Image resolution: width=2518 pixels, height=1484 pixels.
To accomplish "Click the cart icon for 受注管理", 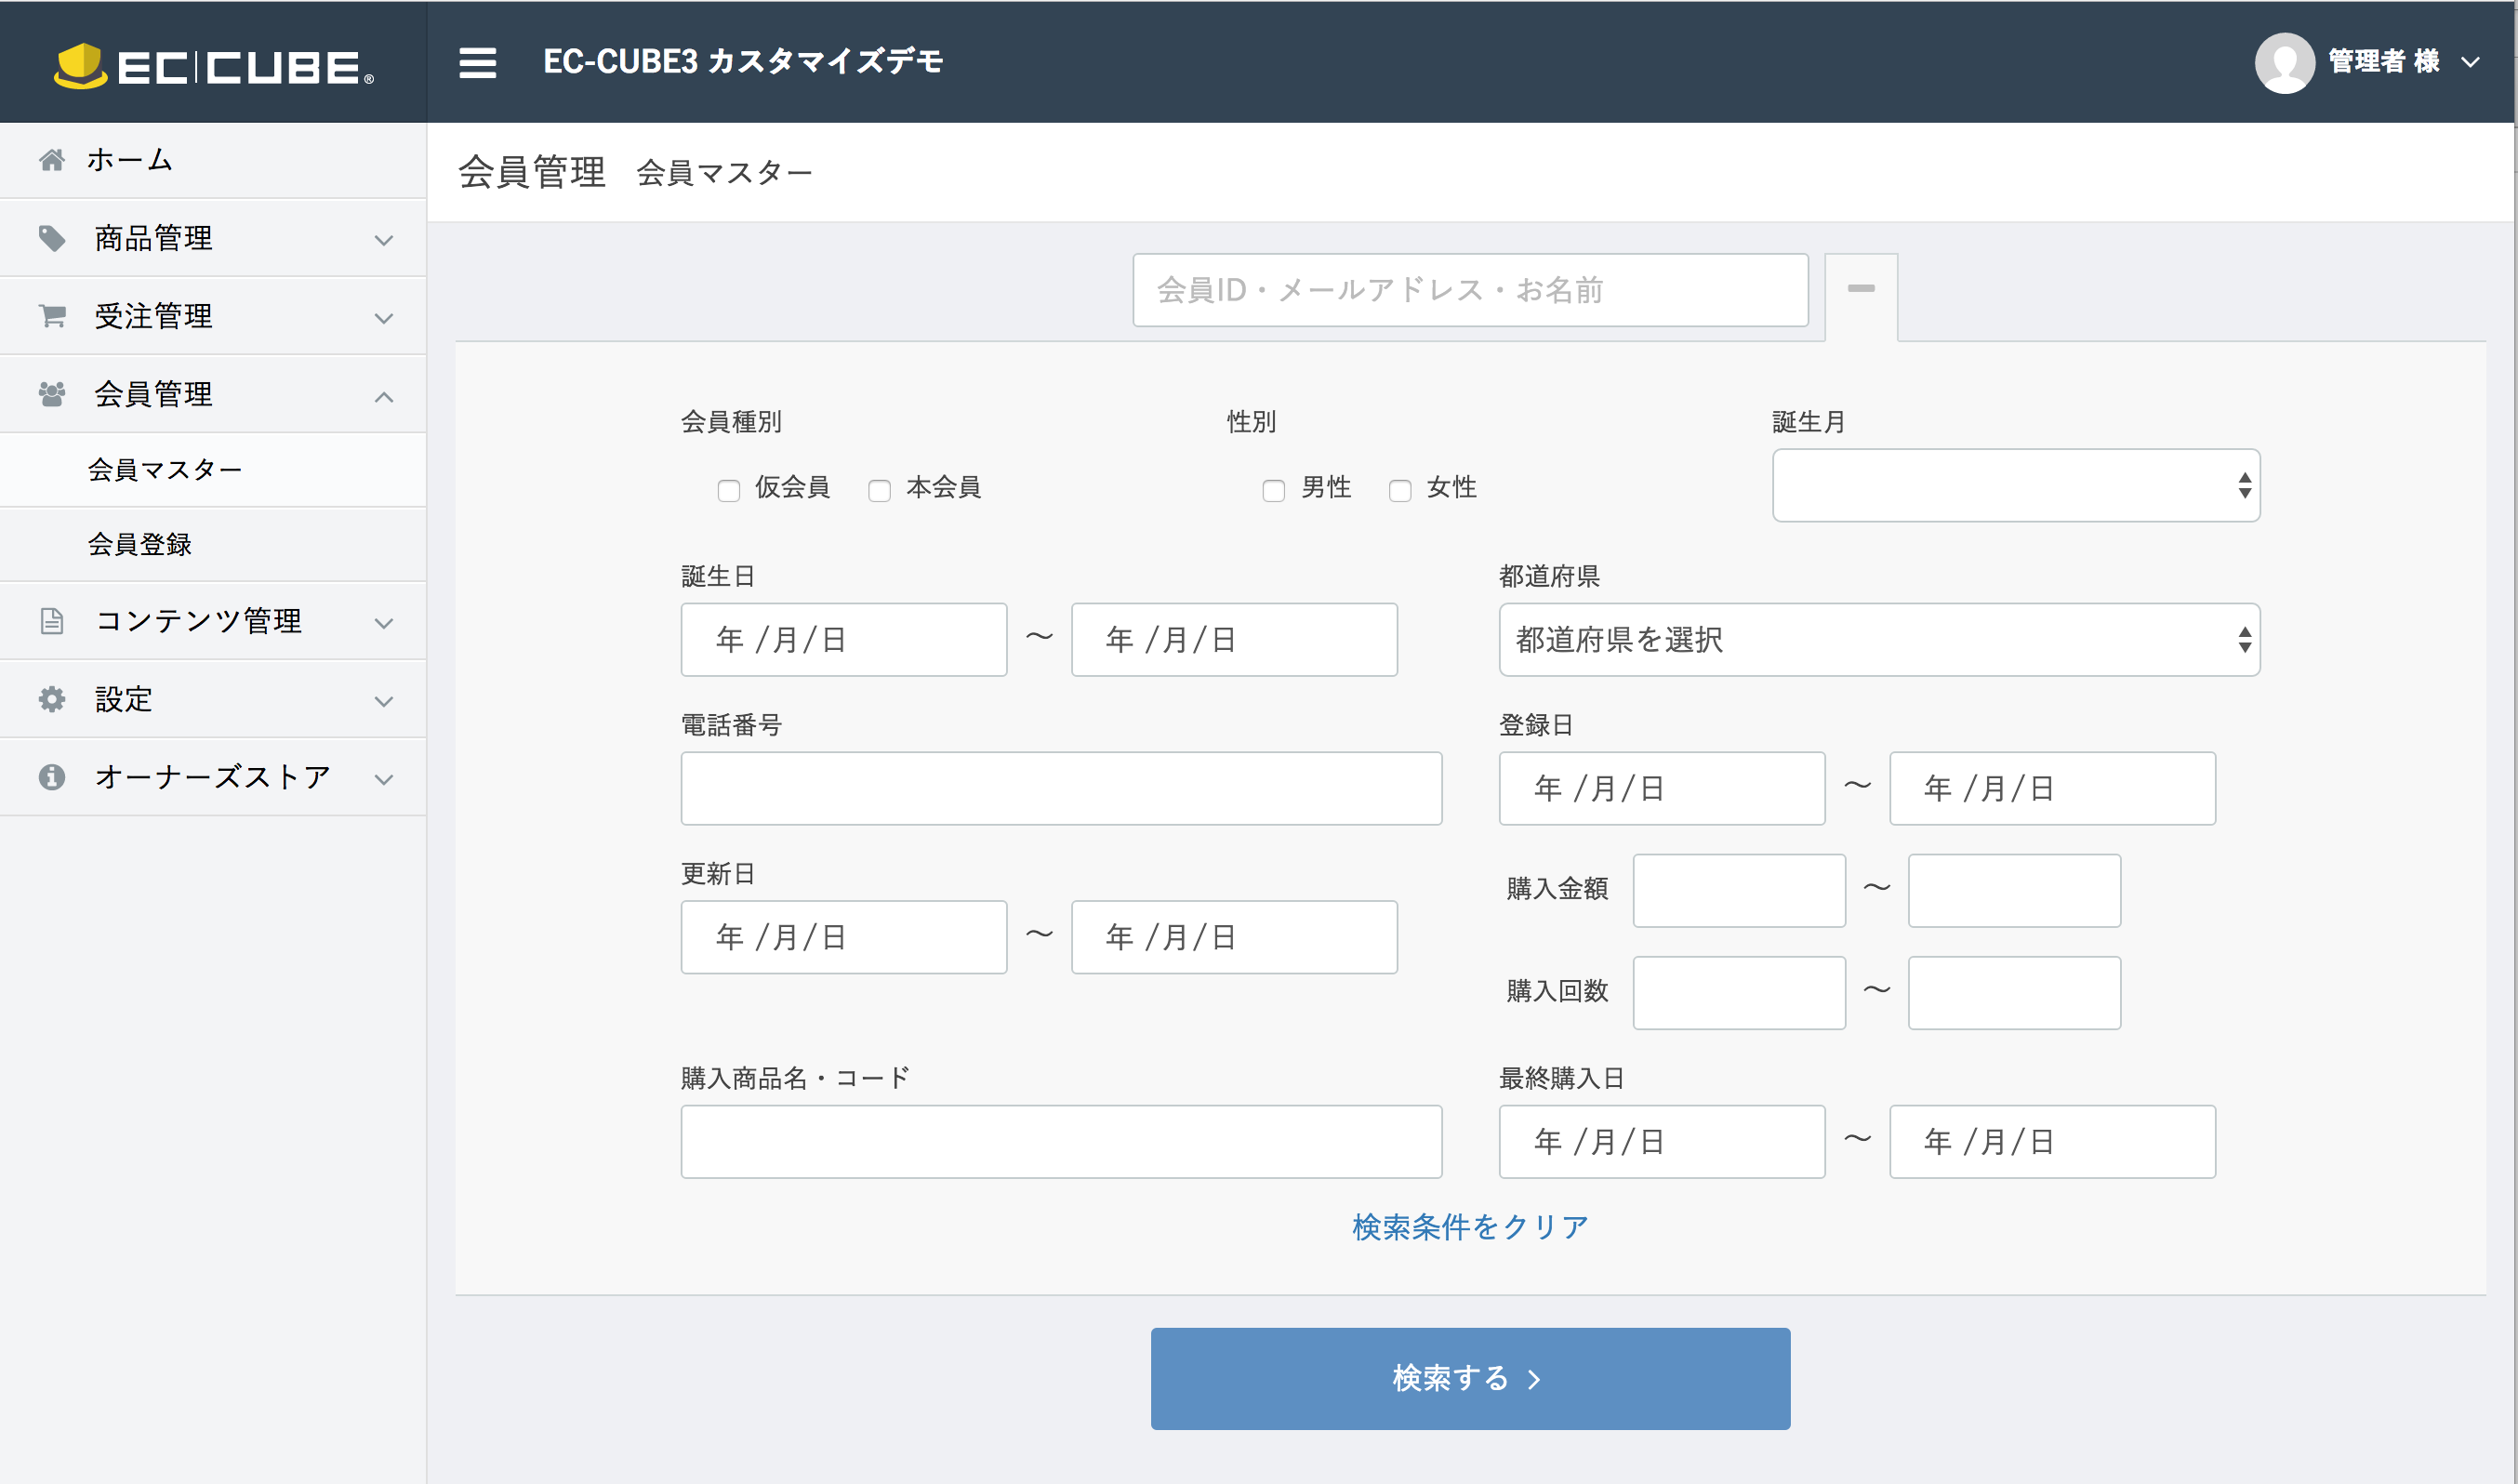I will (52, 316).
